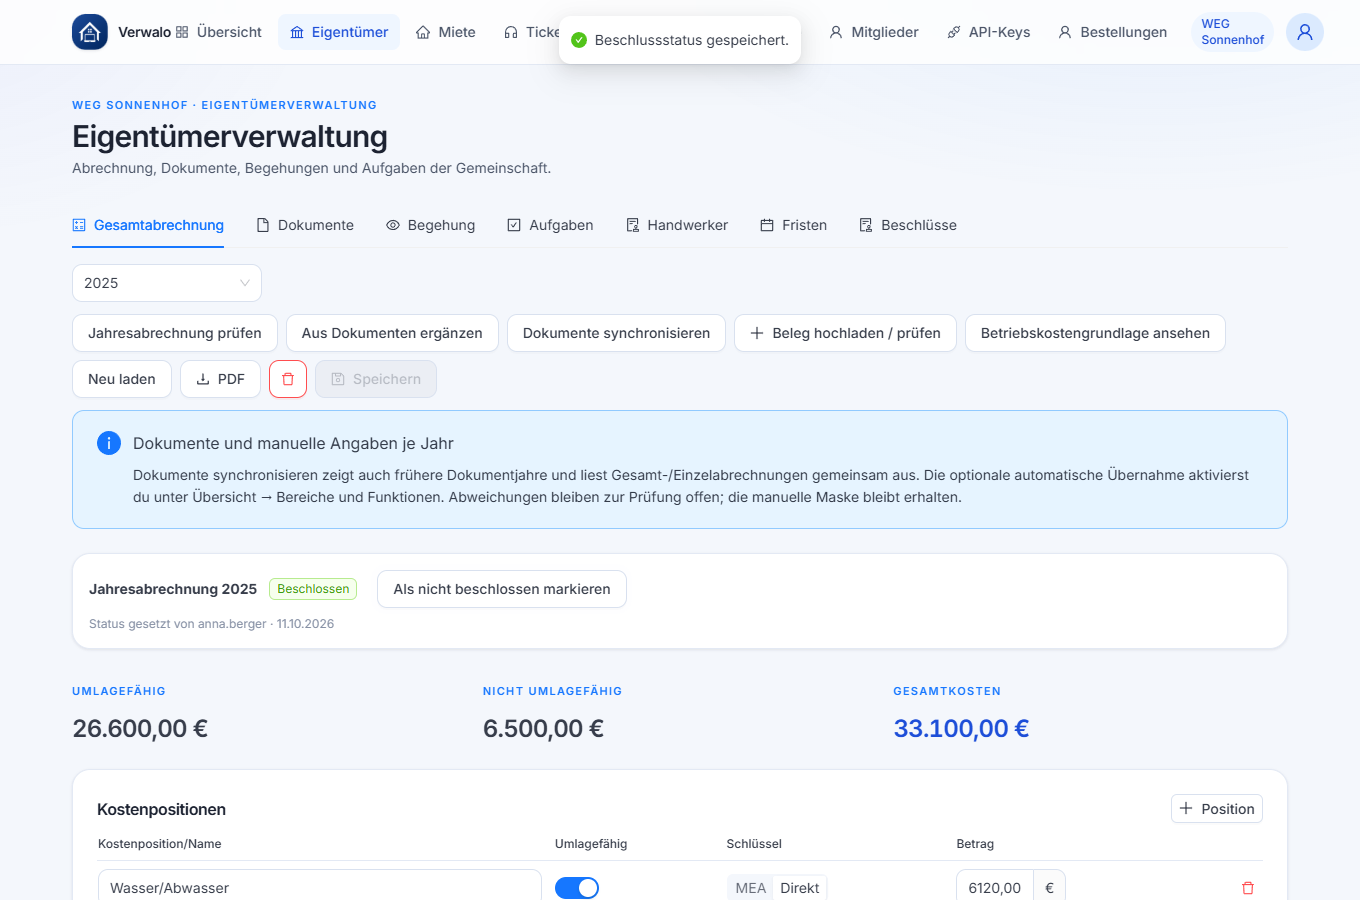
Task: Click Aus Dokumenten ergänzen button
Action: pos(392,333)
